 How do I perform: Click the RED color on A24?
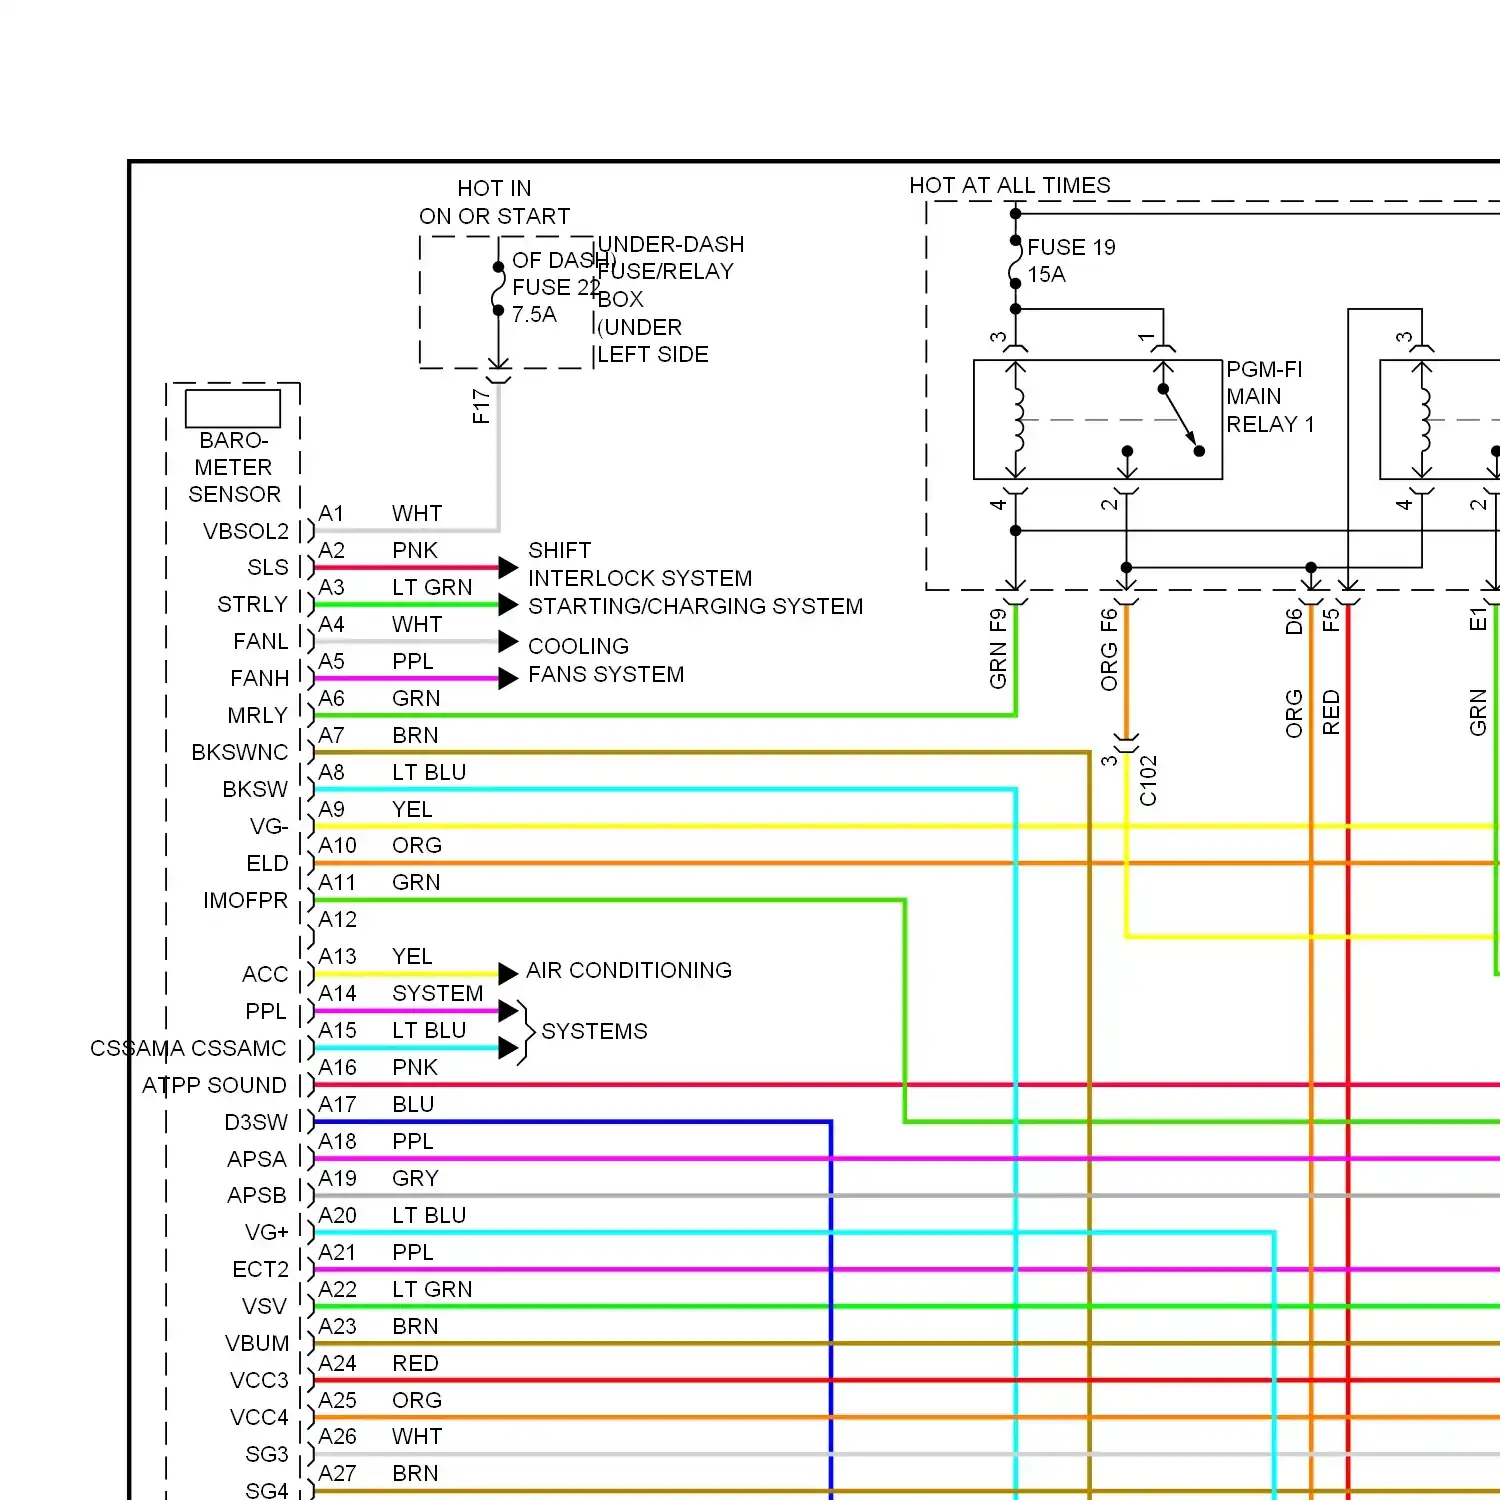coord(415,1363)
